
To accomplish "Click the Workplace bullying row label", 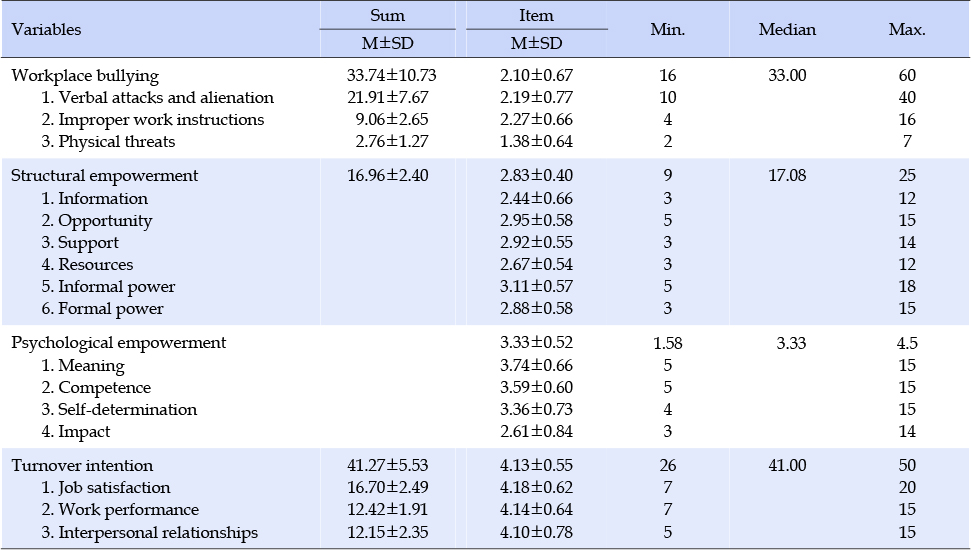I will (85, 76).
